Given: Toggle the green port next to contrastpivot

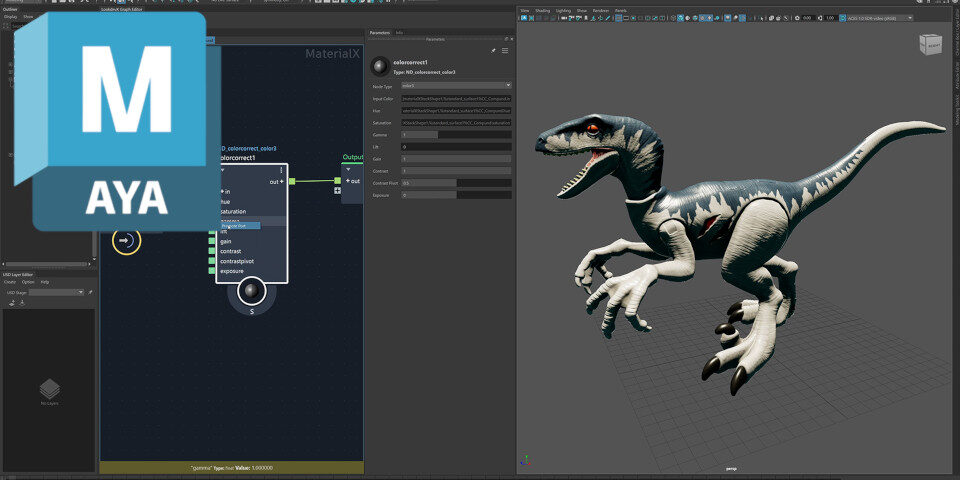Looking at the screenshot, I should coord(212,261).
